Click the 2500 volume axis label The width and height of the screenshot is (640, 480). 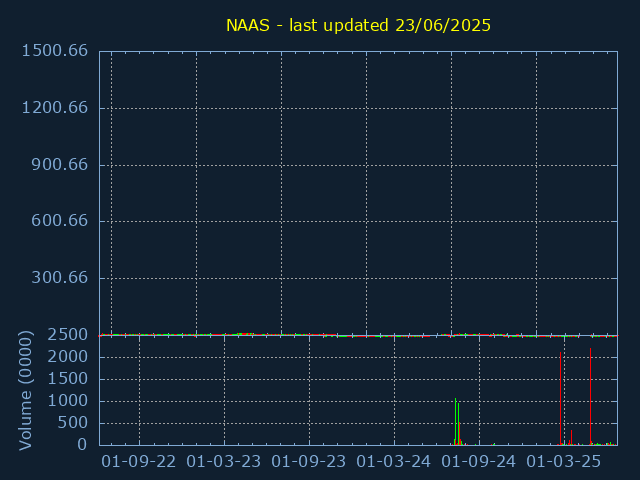(68, 335)
